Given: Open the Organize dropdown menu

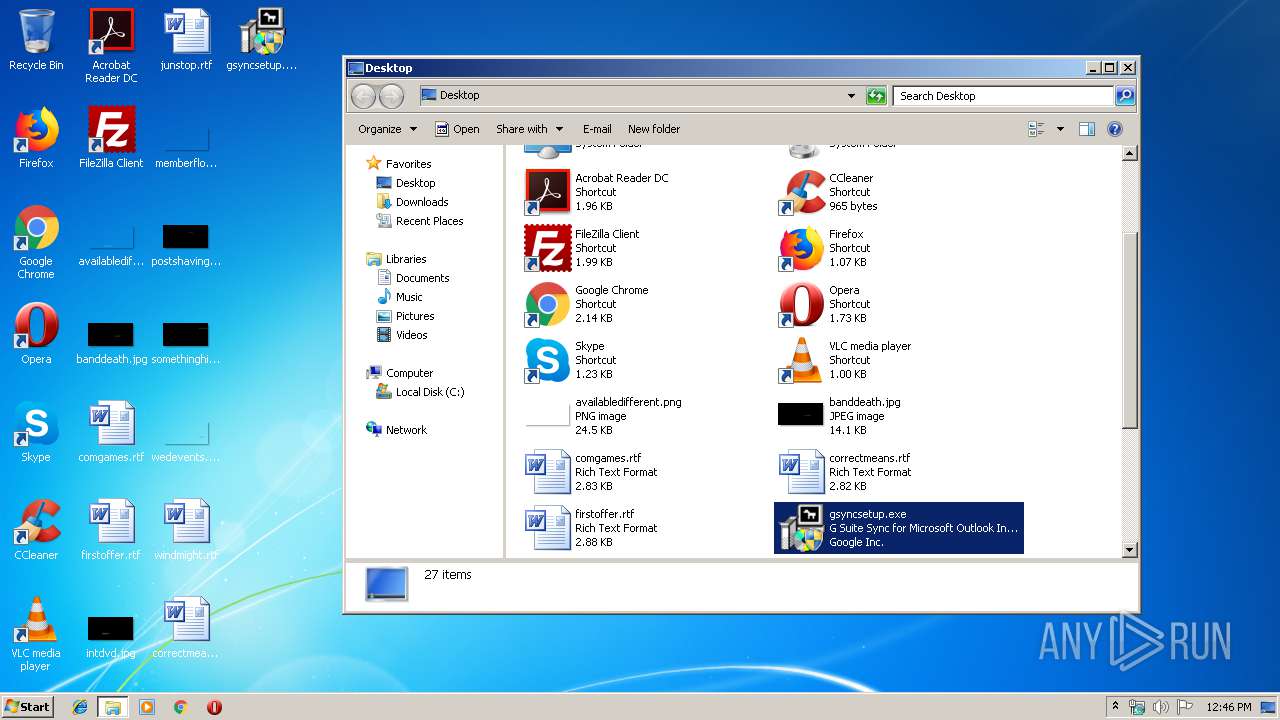Looking at the screenshot, I should 387,129.
